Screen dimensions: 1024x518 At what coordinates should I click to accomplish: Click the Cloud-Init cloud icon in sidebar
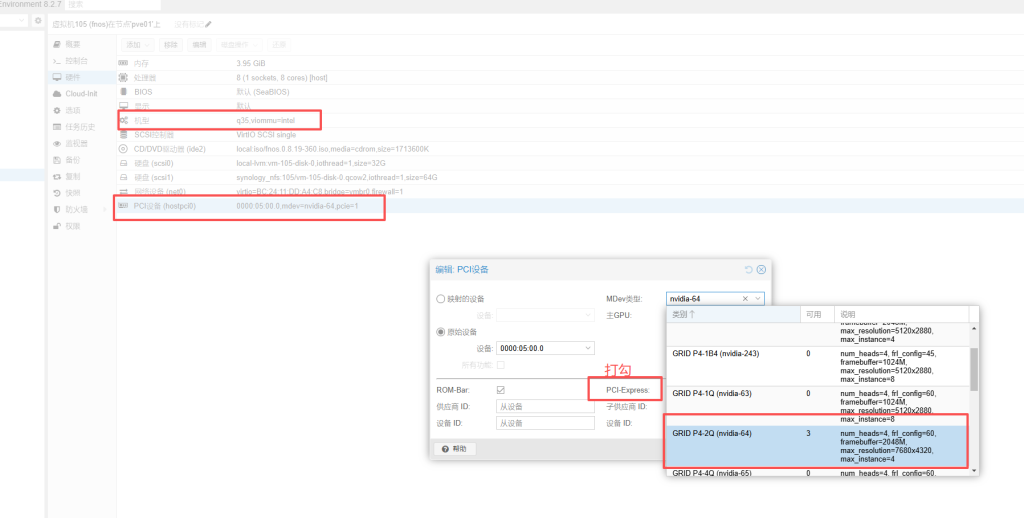57,94
